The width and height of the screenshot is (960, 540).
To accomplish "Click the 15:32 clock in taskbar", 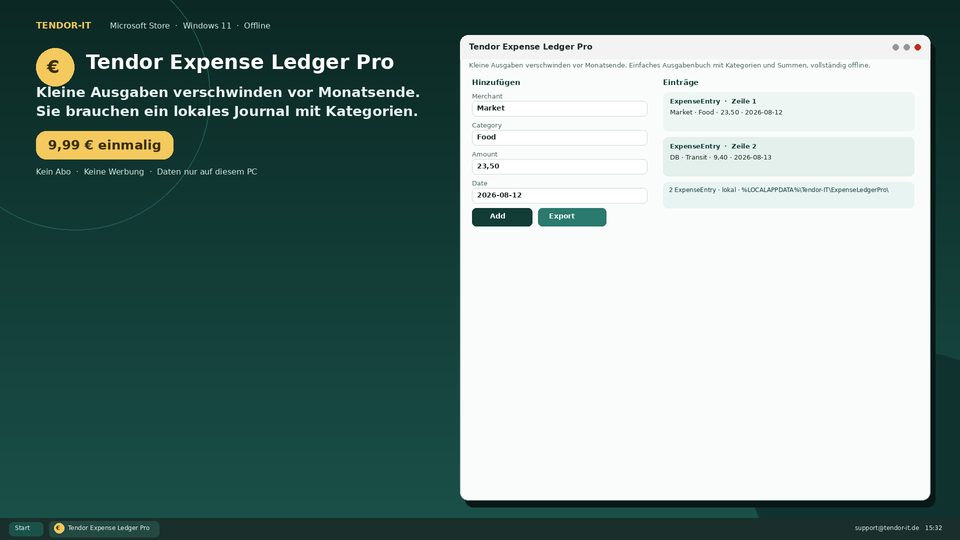I will 934,528.
